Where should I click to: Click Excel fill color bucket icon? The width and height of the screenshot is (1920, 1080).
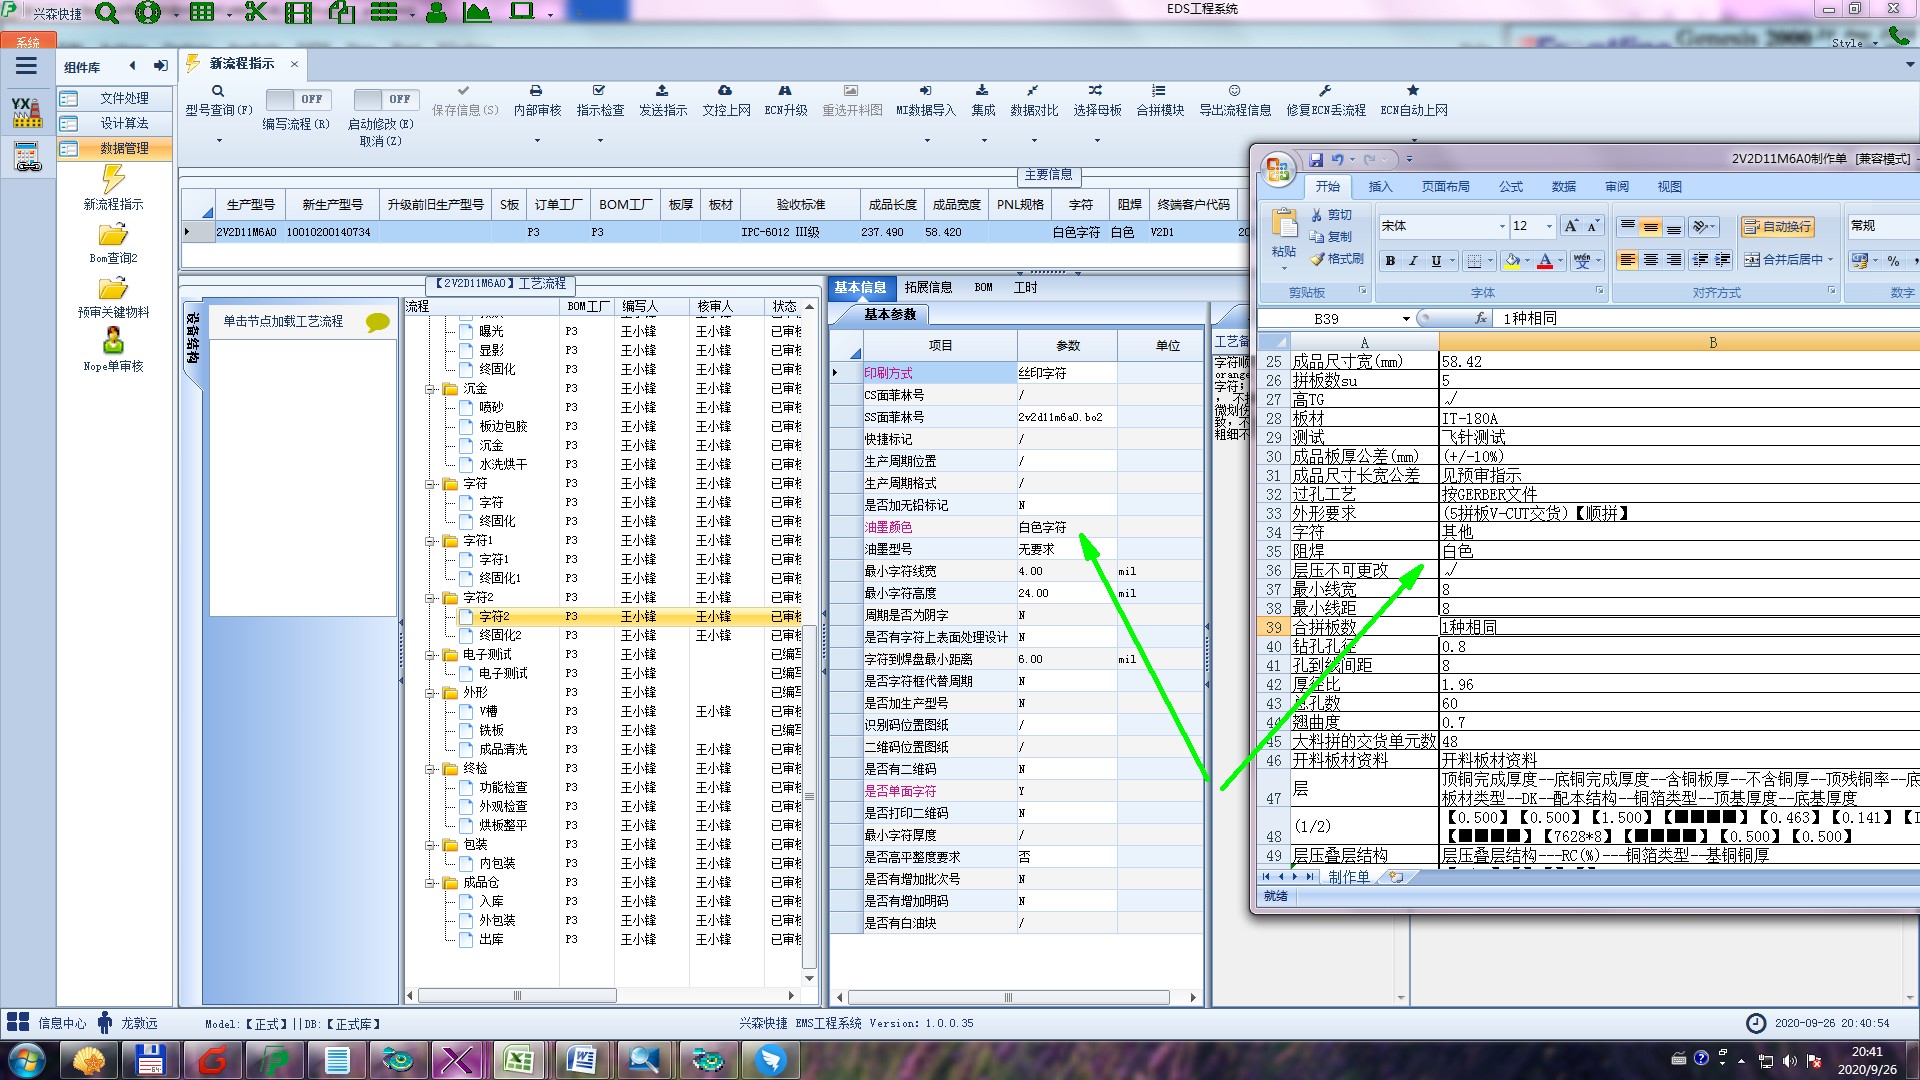1511,261
